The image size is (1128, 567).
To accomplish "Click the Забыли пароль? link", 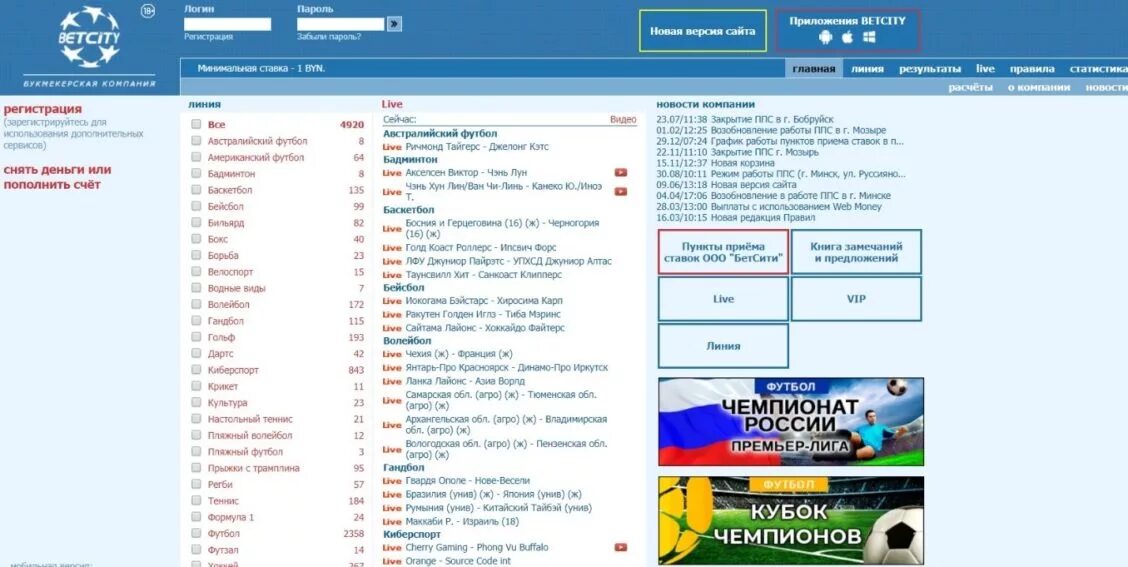I will 329,37.
